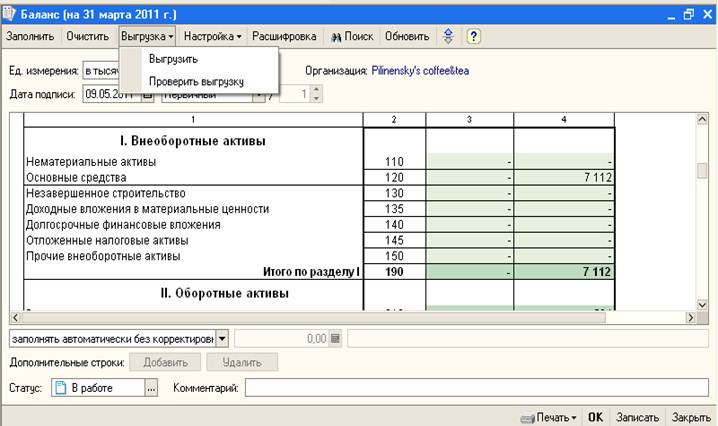Click column header 4
Viewport: 718px width, 426px height.
tap(564, 120)
